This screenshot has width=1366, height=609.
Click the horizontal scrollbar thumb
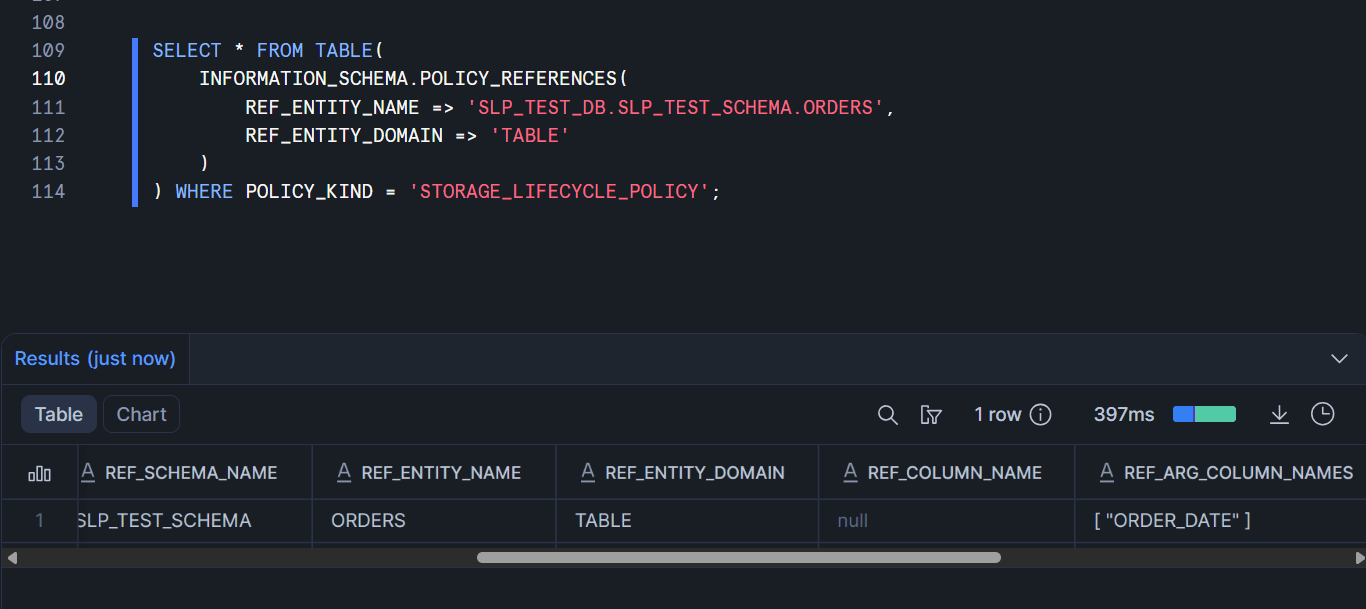tap(738, 557)
